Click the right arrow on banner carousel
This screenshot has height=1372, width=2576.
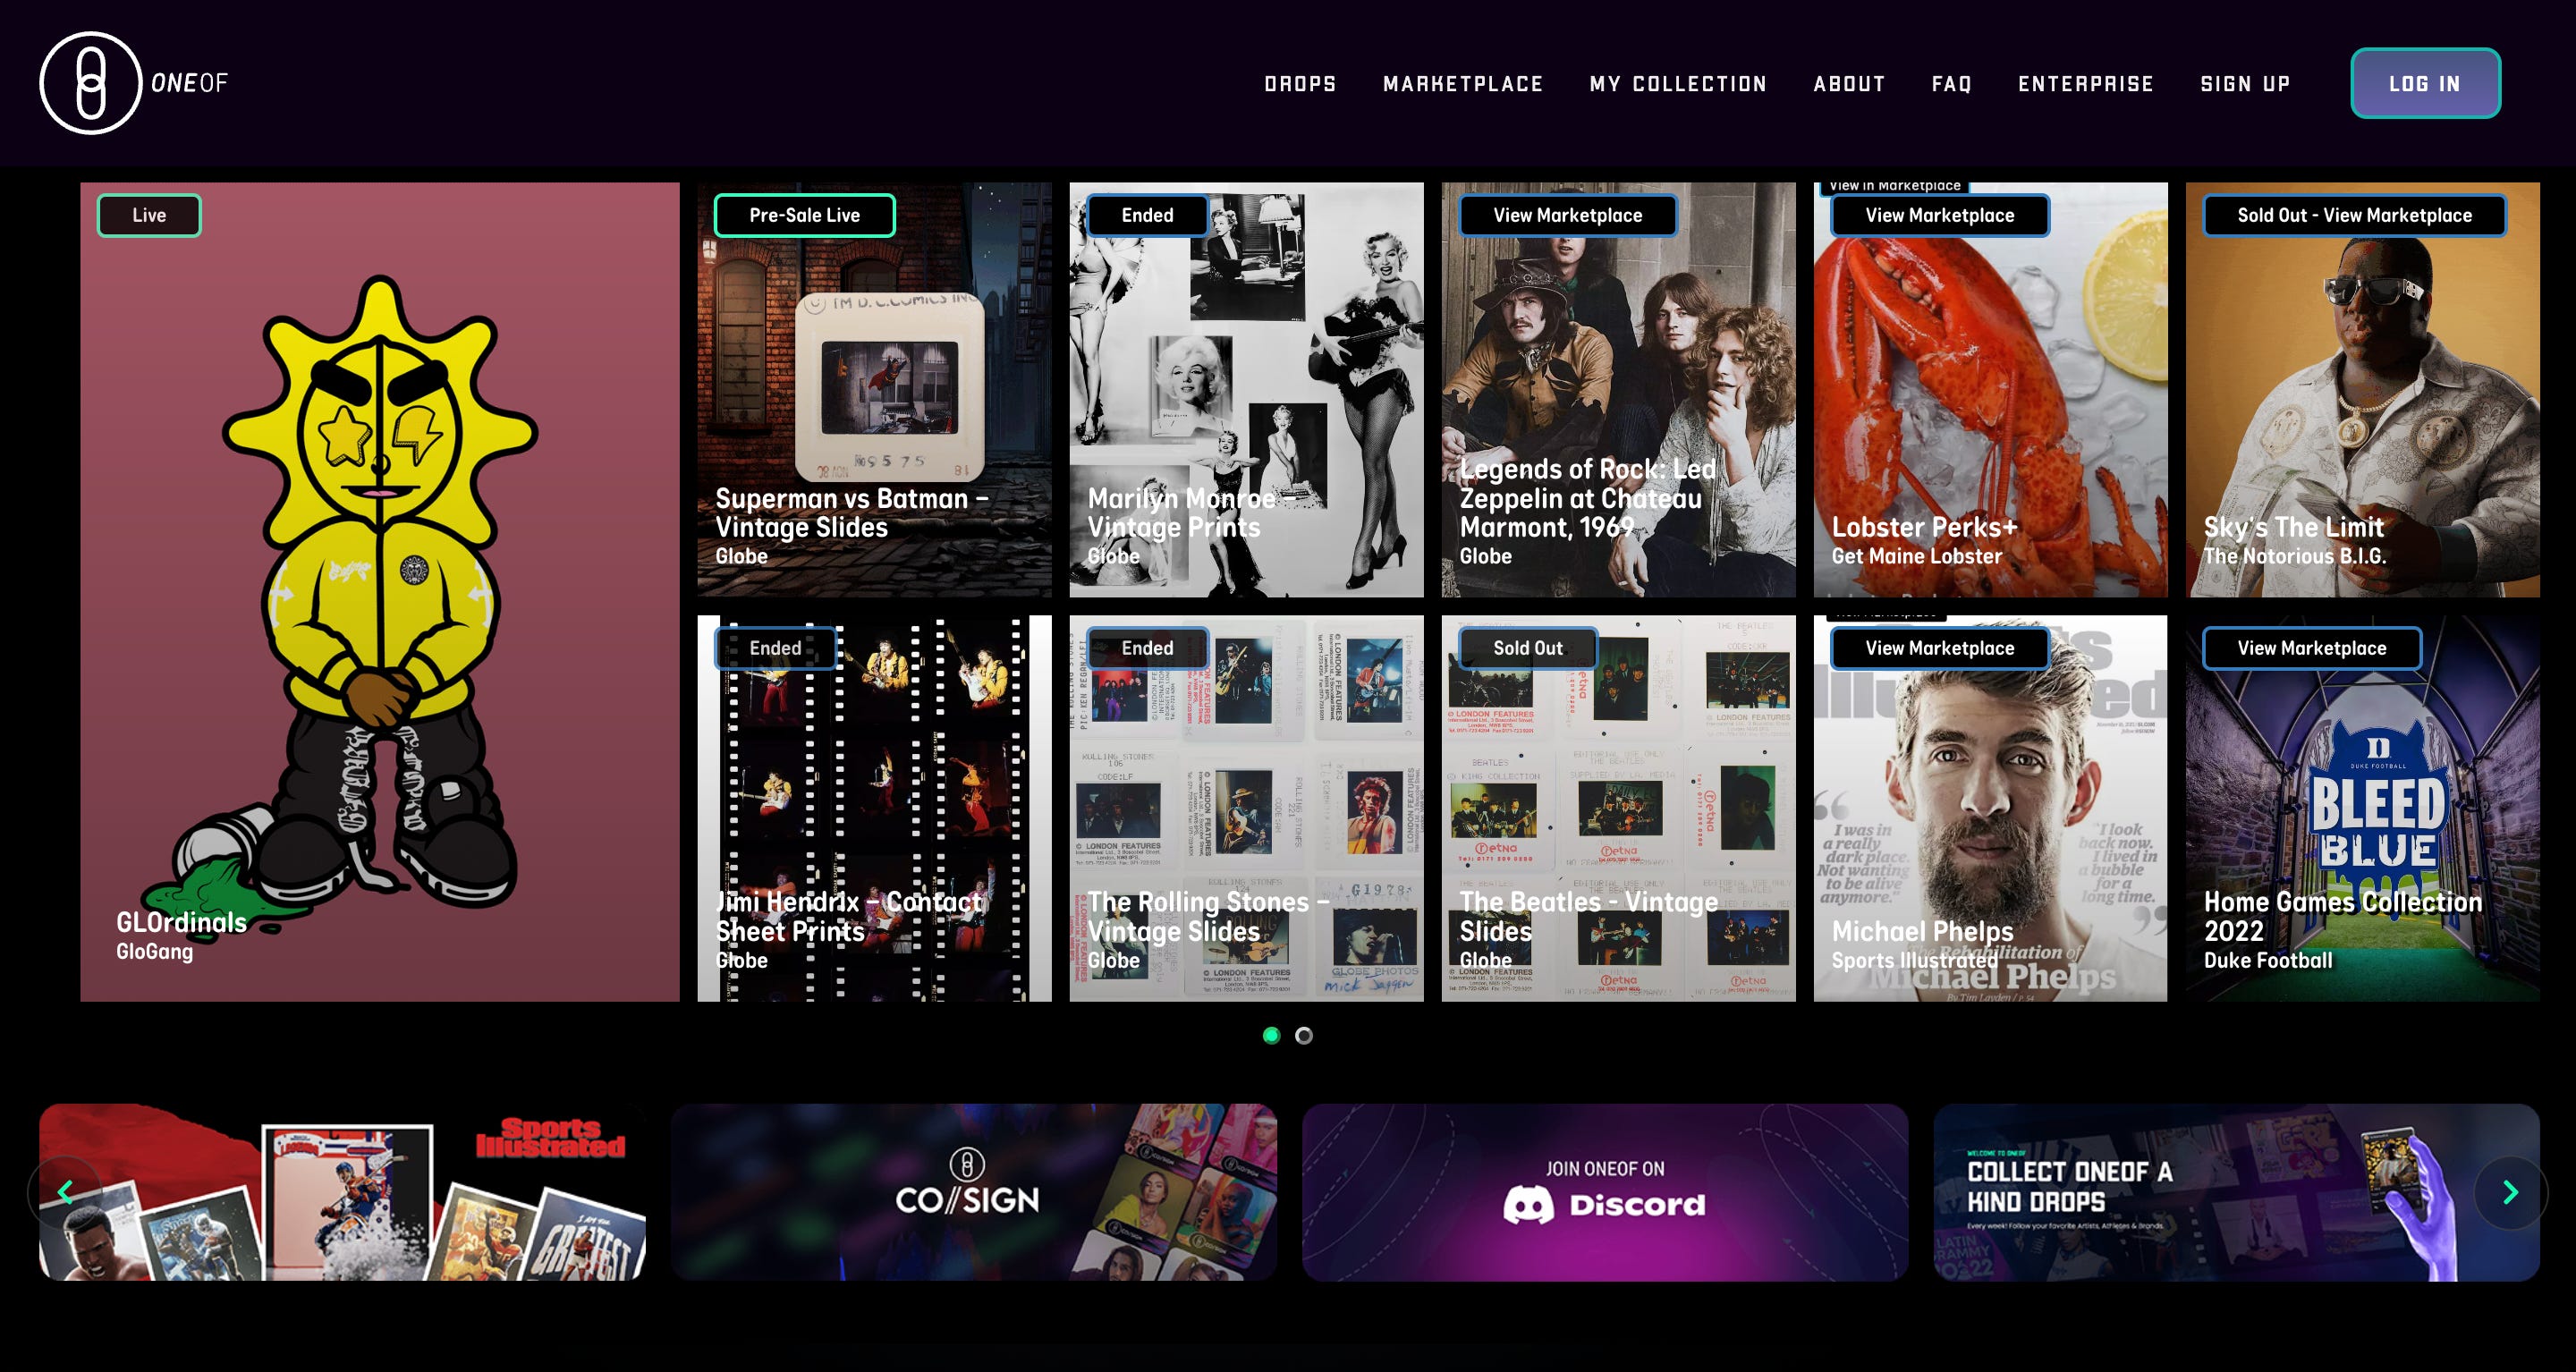pyautogui.click(x=2510, y=1192)
